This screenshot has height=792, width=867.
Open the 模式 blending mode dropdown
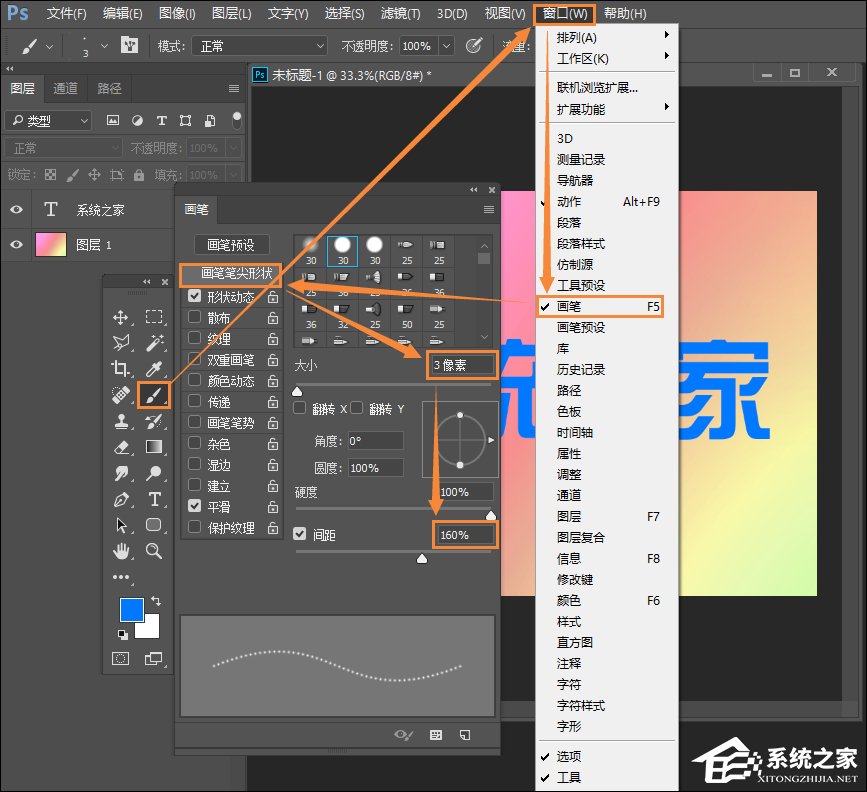click(x=258, y=45)
